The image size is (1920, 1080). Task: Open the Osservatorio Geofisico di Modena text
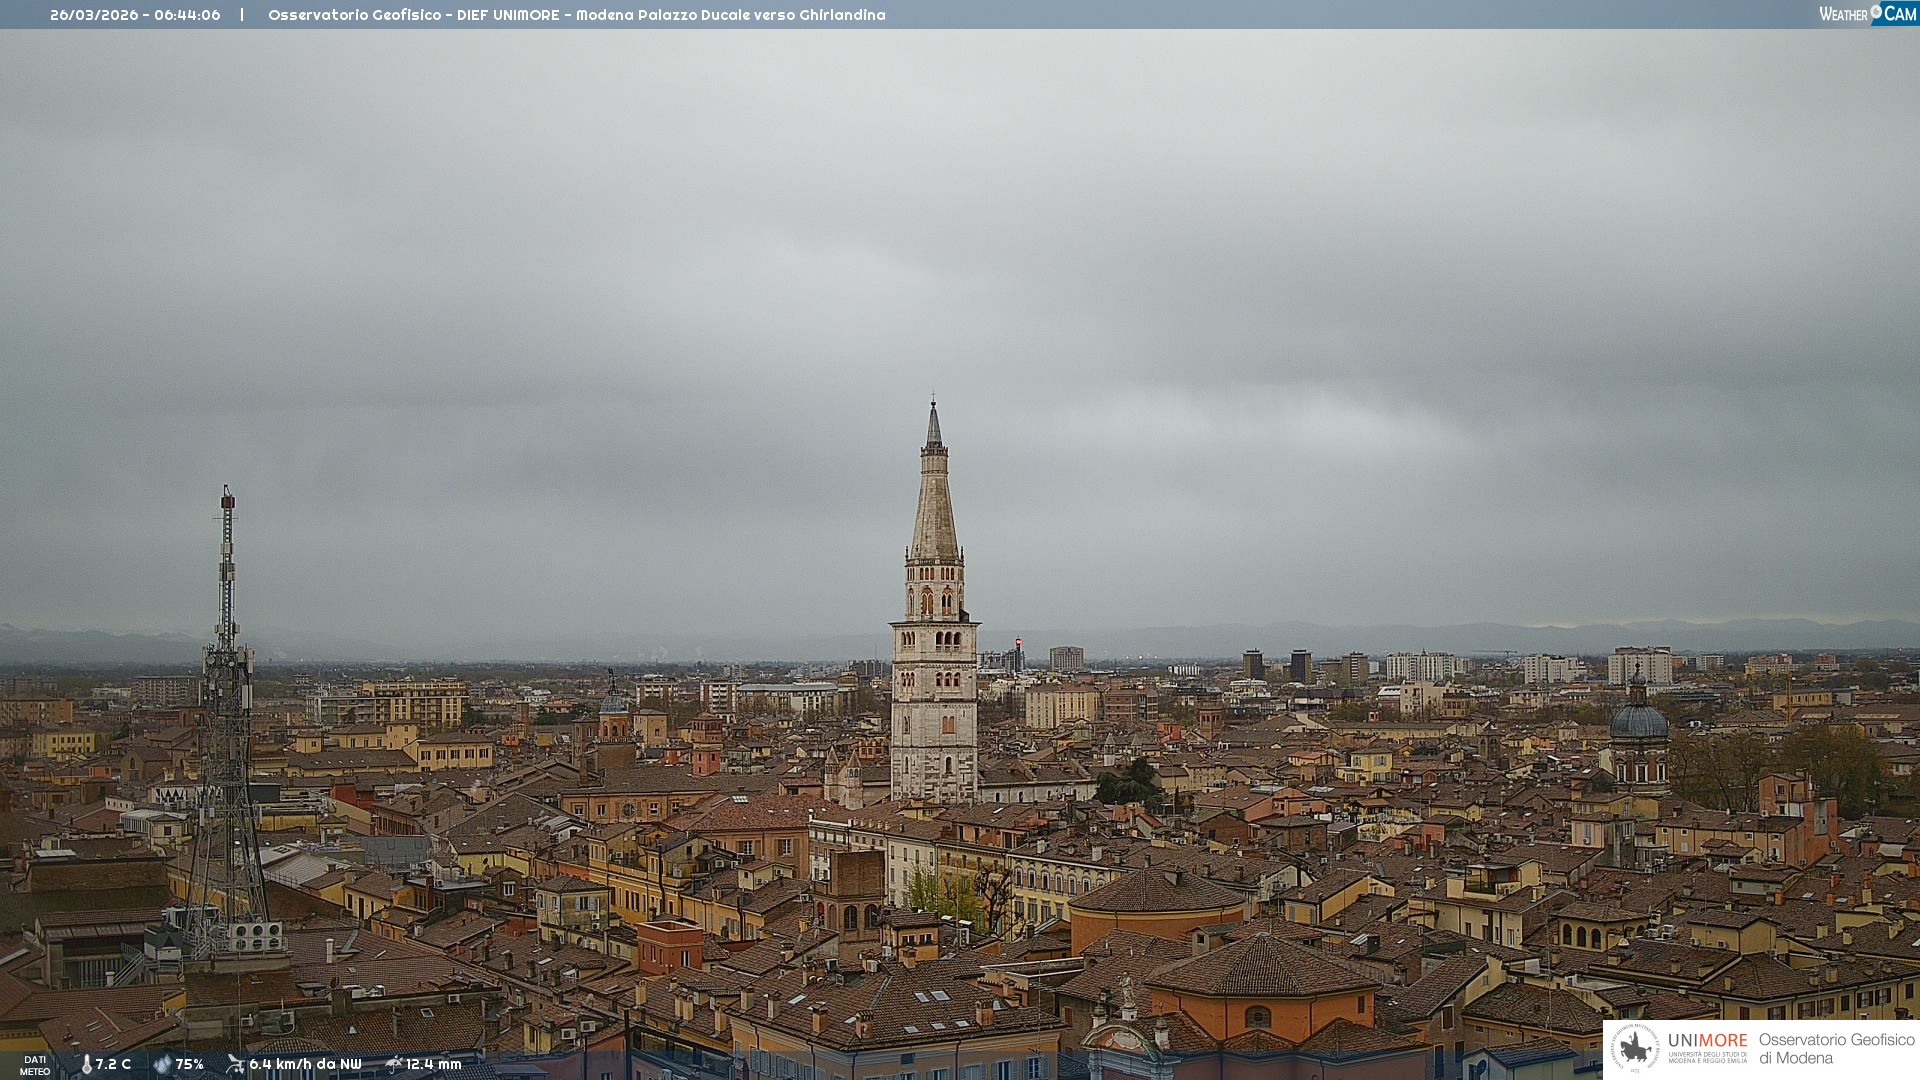coord(1836,1049)
